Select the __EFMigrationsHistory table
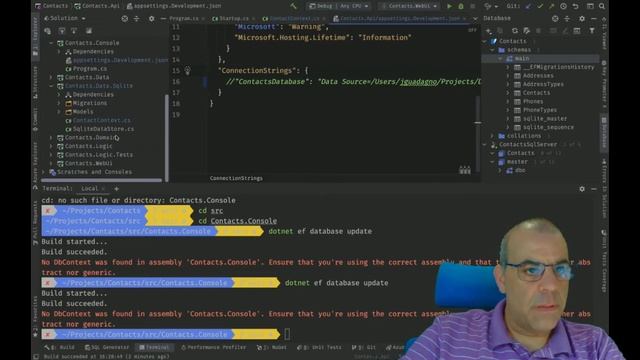The image size is (640, 360). (558, 67)
